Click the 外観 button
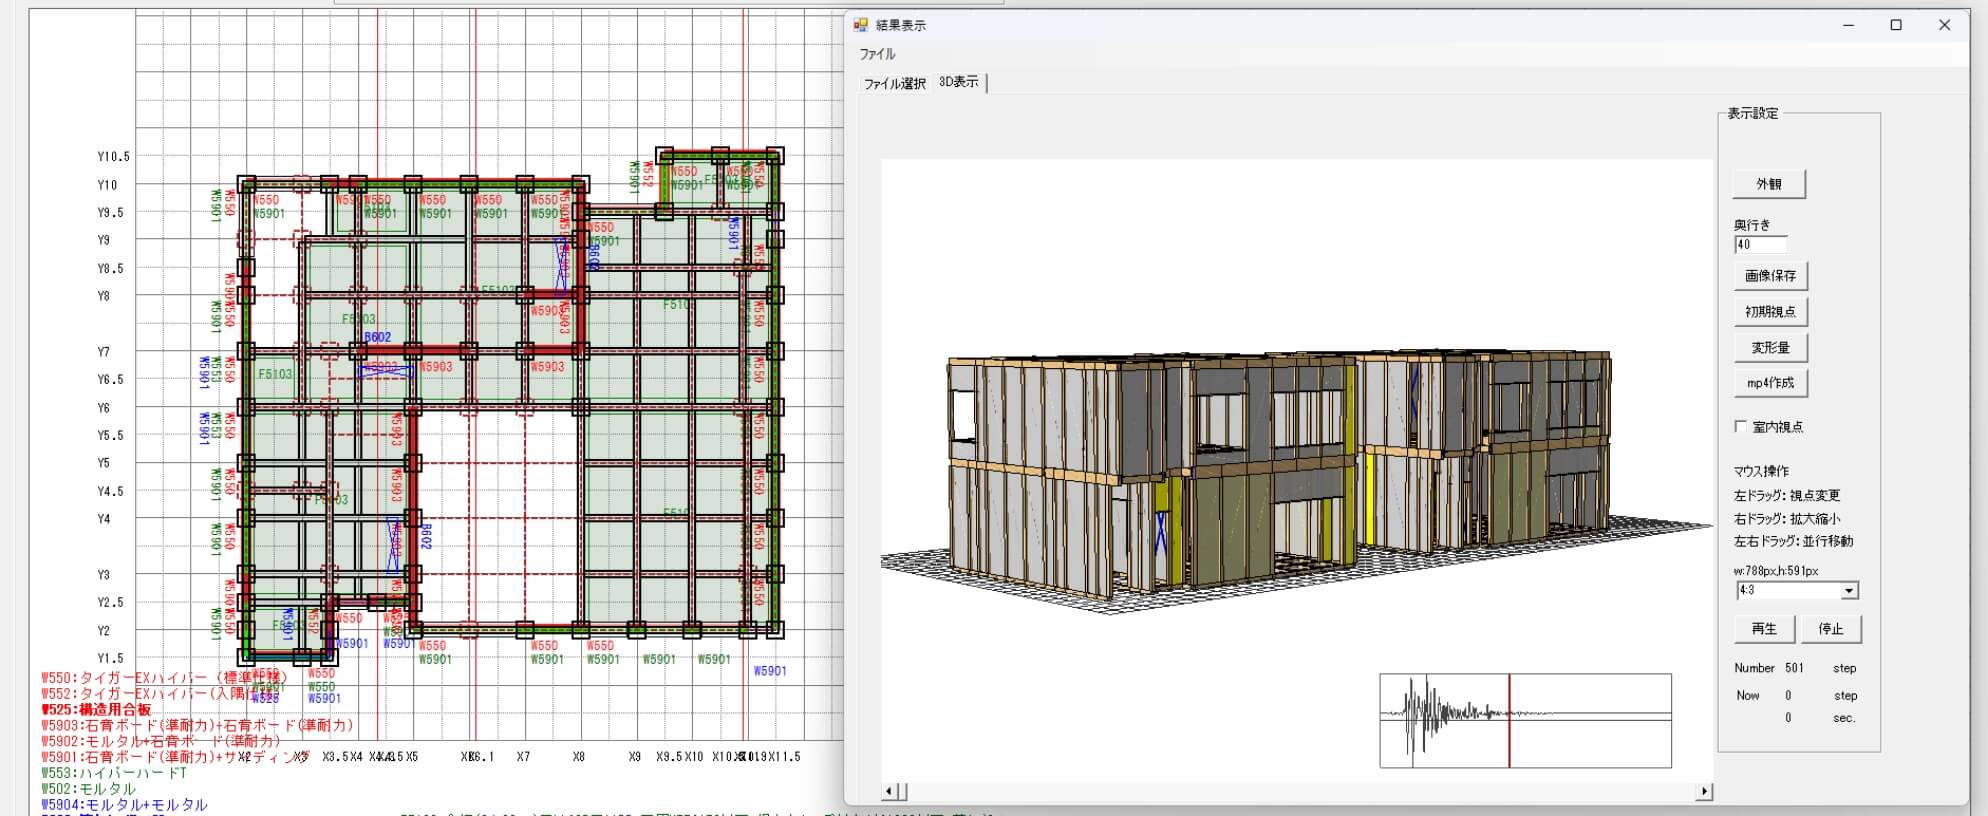This screenshot has height=816, width=1988. (1769, 184)
